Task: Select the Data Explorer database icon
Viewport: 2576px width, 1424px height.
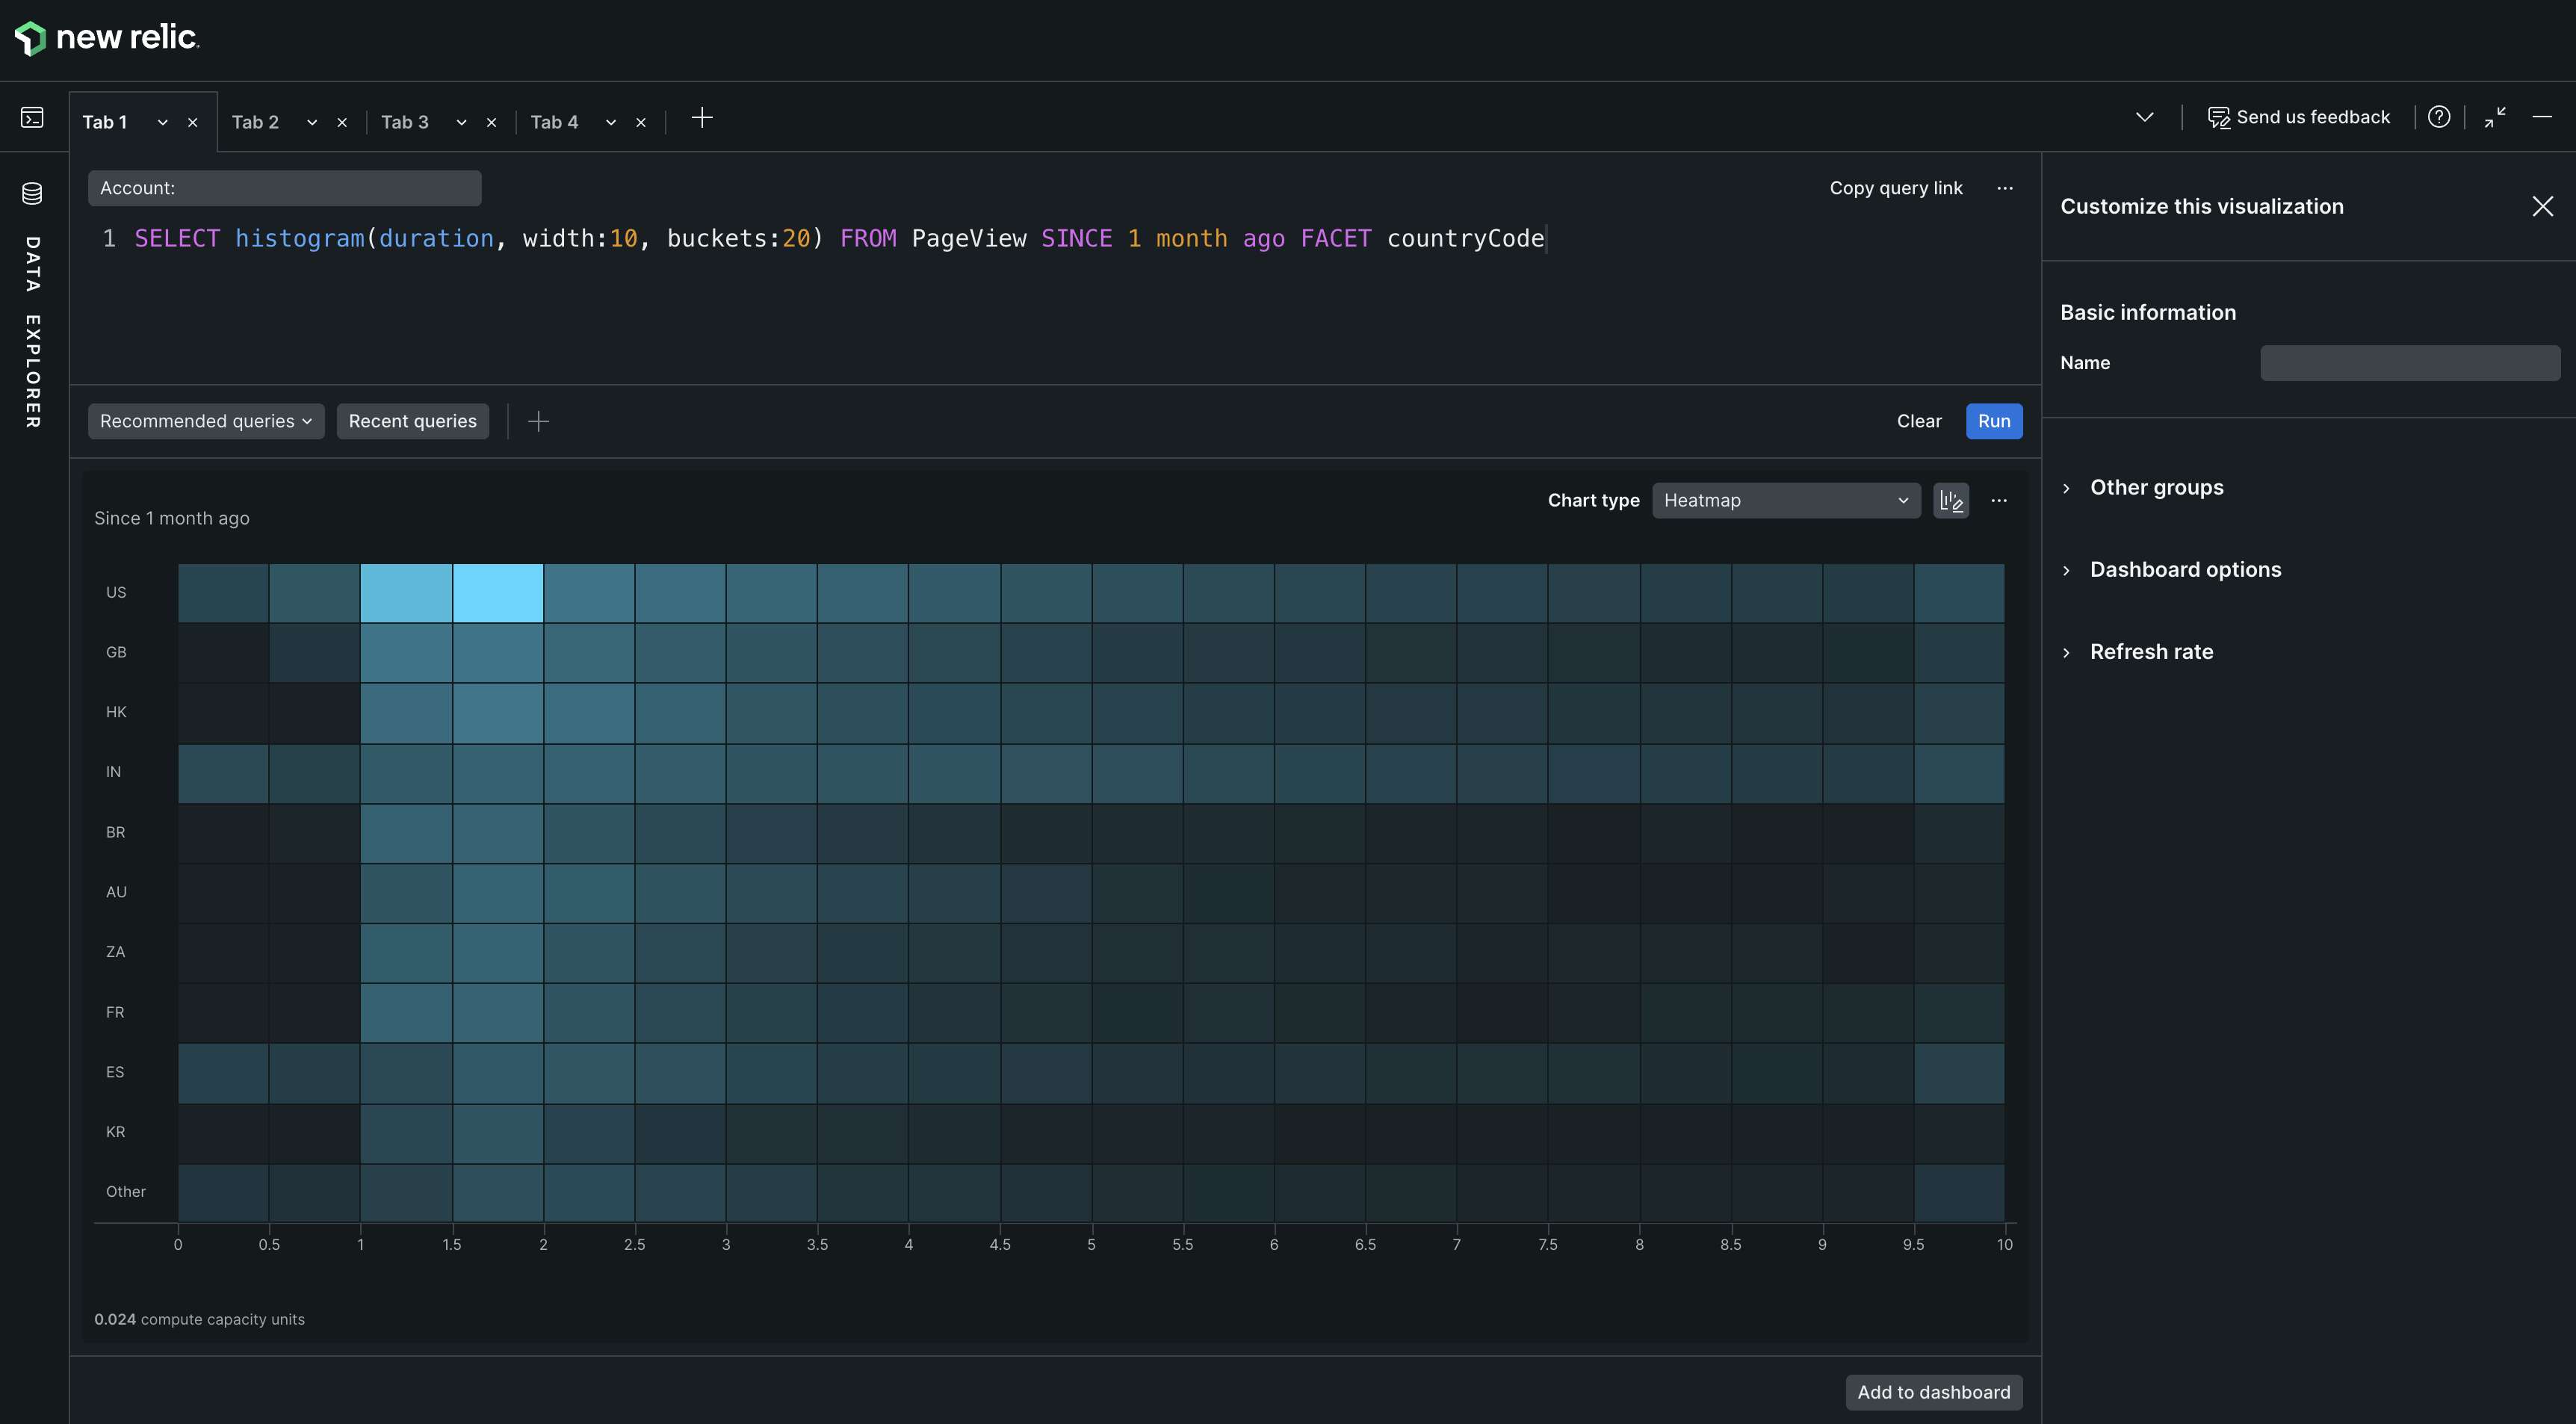Action: (x=31, y=193)
